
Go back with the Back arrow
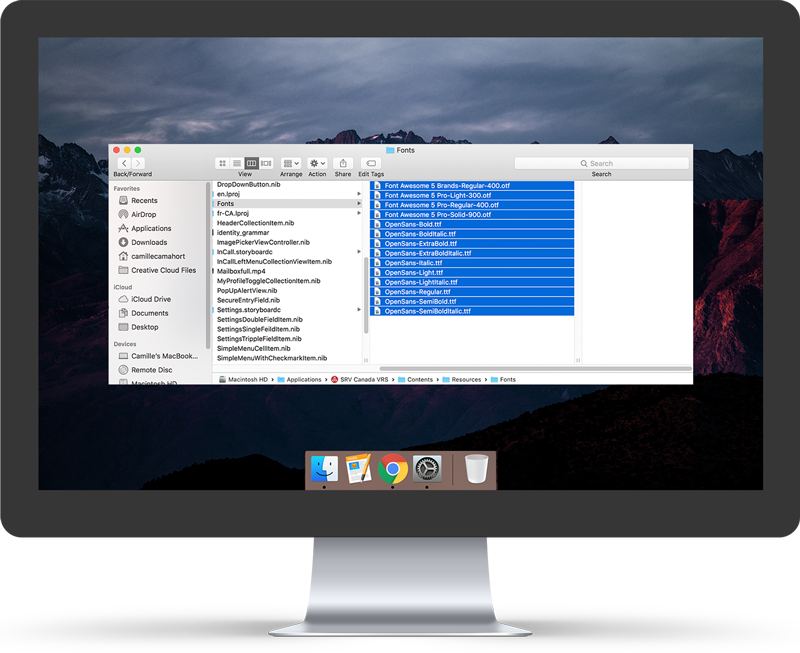coord(124,163)
